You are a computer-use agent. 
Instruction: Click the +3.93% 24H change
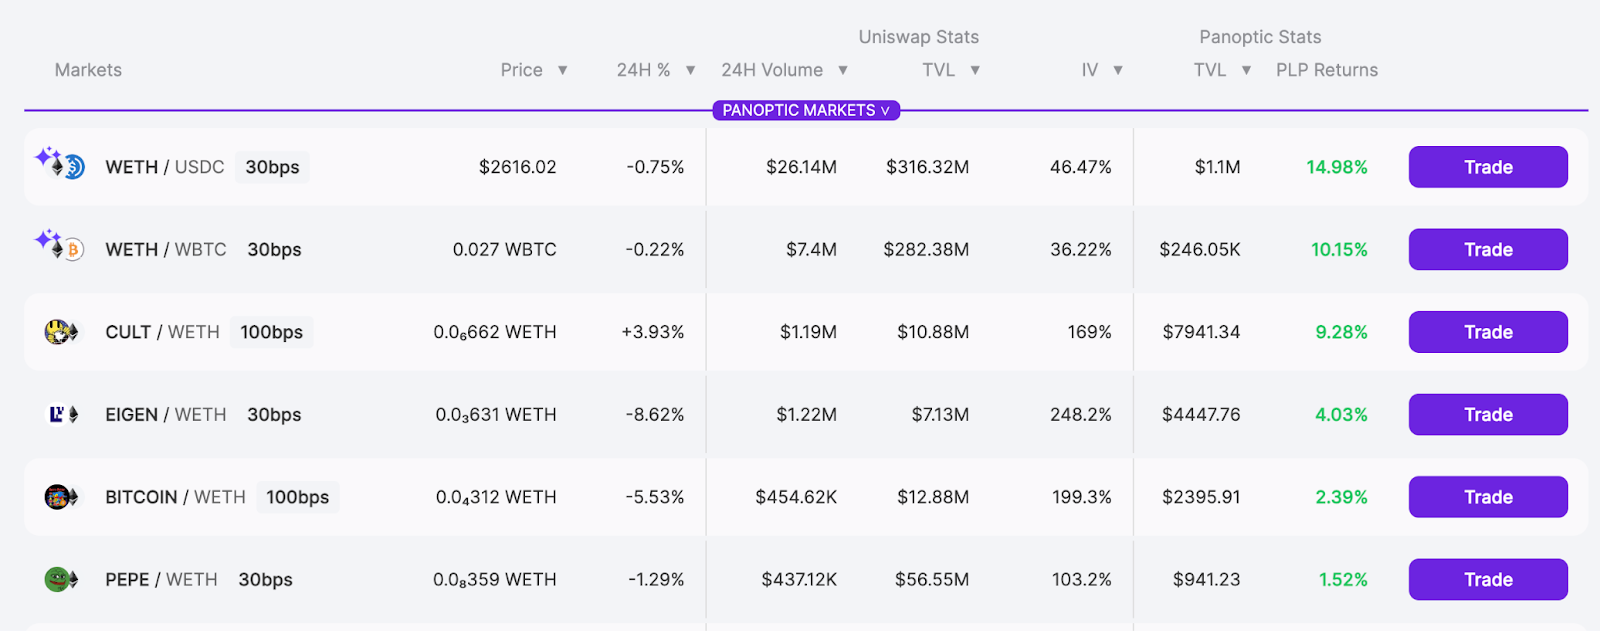[652, 332]
